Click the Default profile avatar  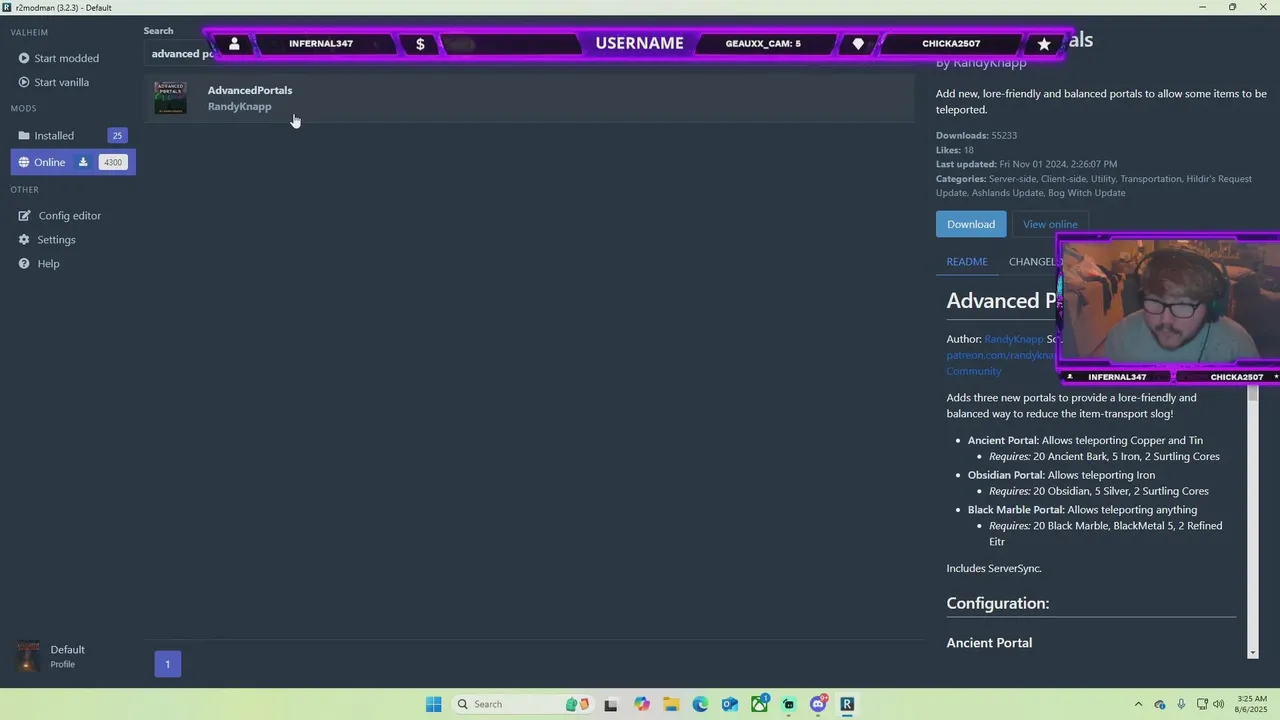coord(29,656)
